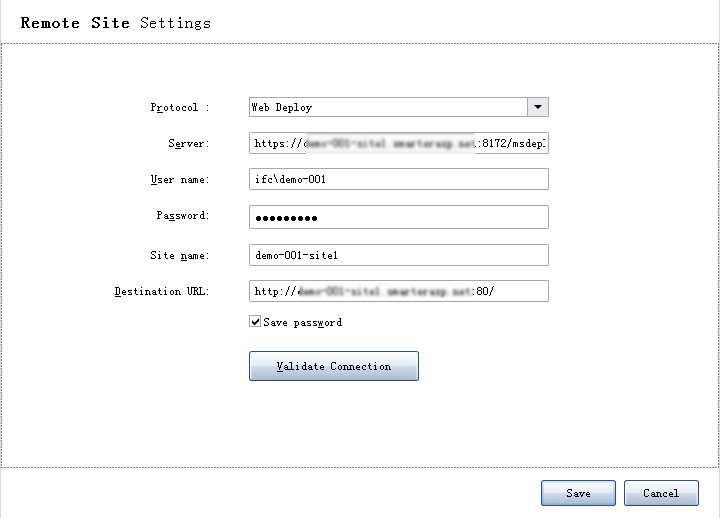
Task: Click inside the masked Password field
Action: pyautogui.click(x=398, y=217)
